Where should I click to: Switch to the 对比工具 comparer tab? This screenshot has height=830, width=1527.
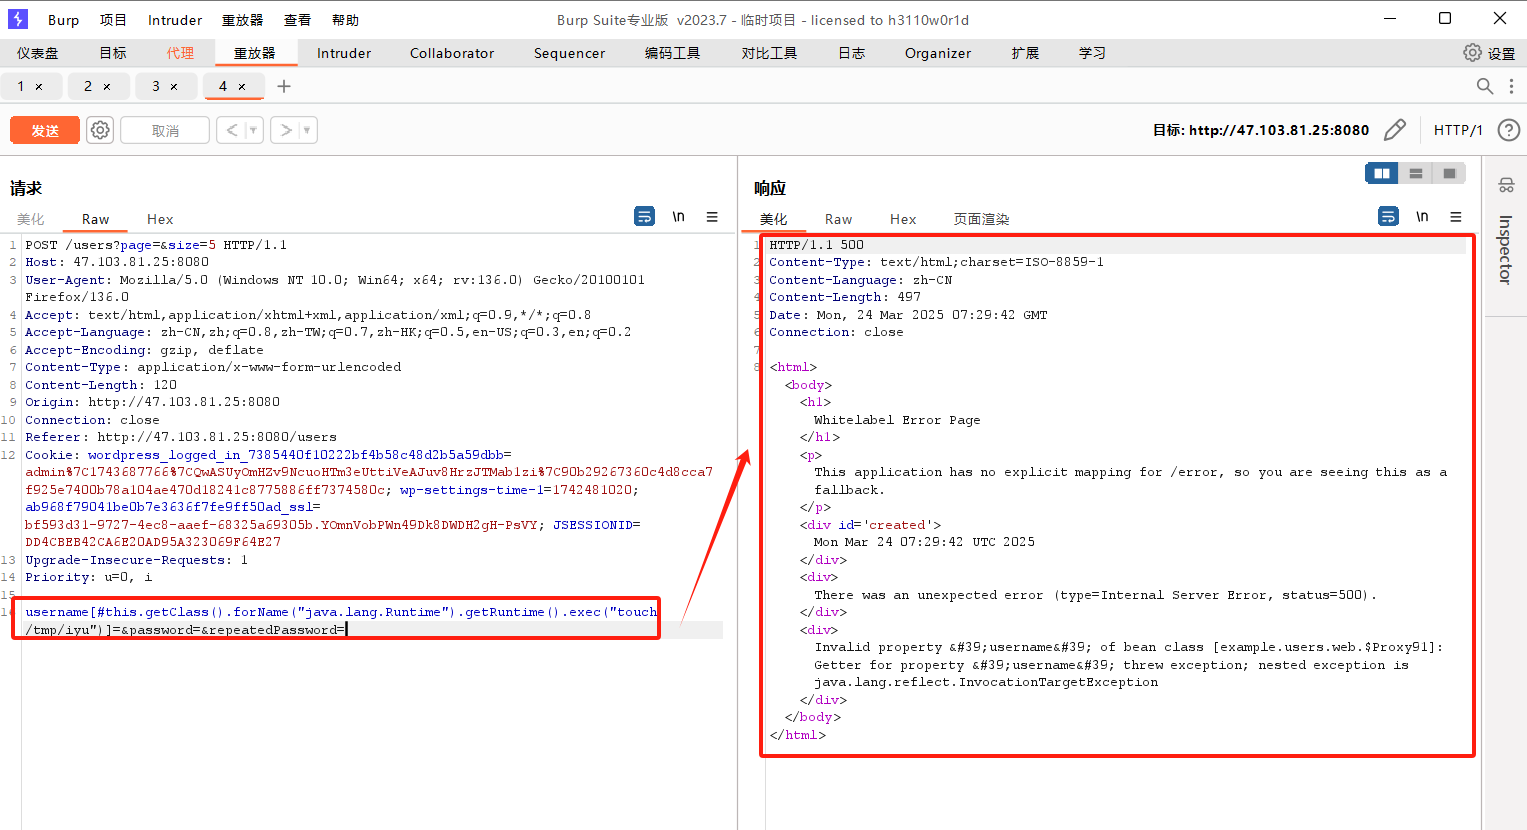coord(769,53)
